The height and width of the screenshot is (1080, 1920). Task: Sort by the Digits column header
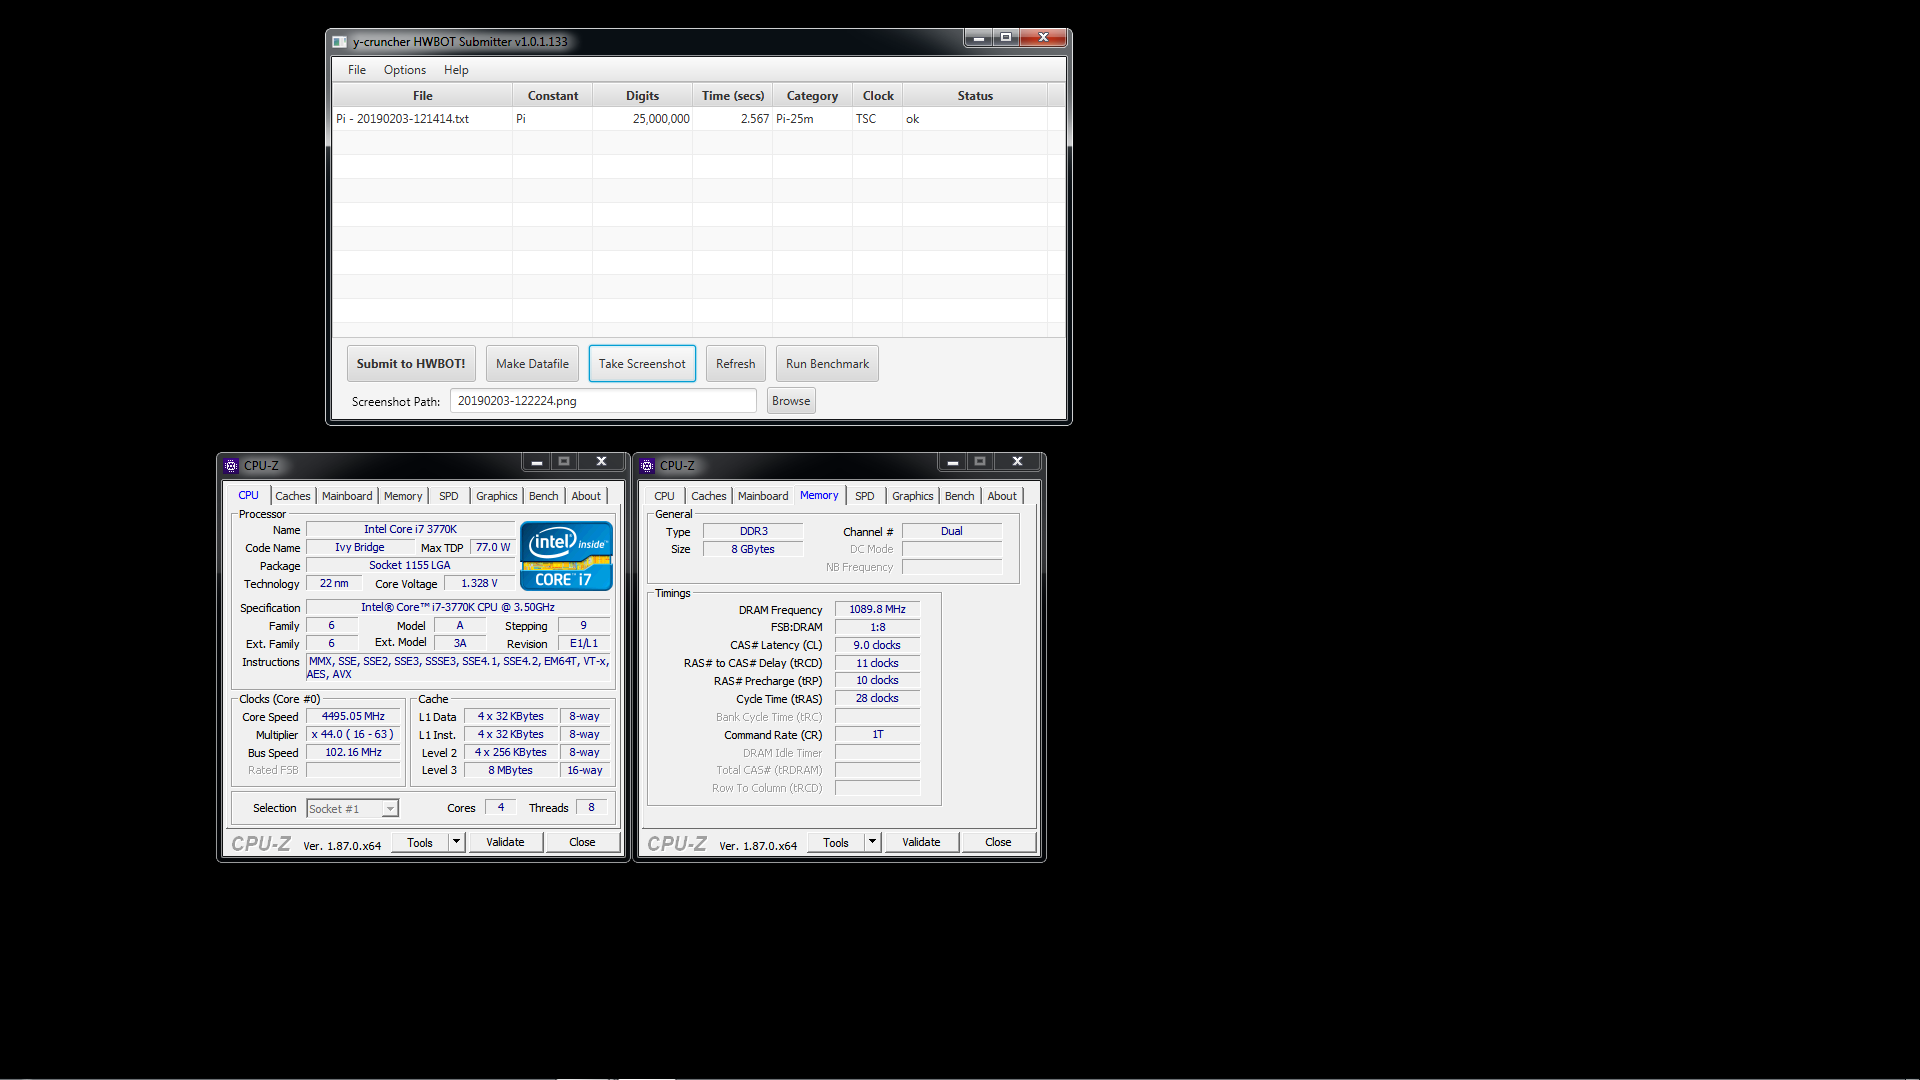pyautogui.click(x=642, y=96)
